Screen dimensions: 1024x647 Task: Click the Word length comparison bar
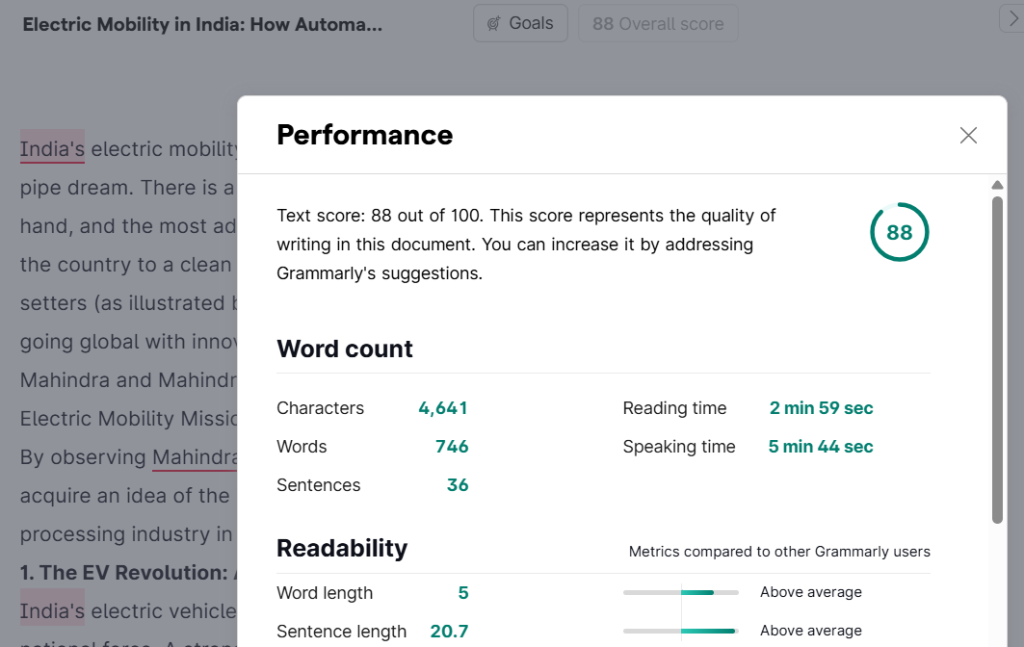point(680,592)
